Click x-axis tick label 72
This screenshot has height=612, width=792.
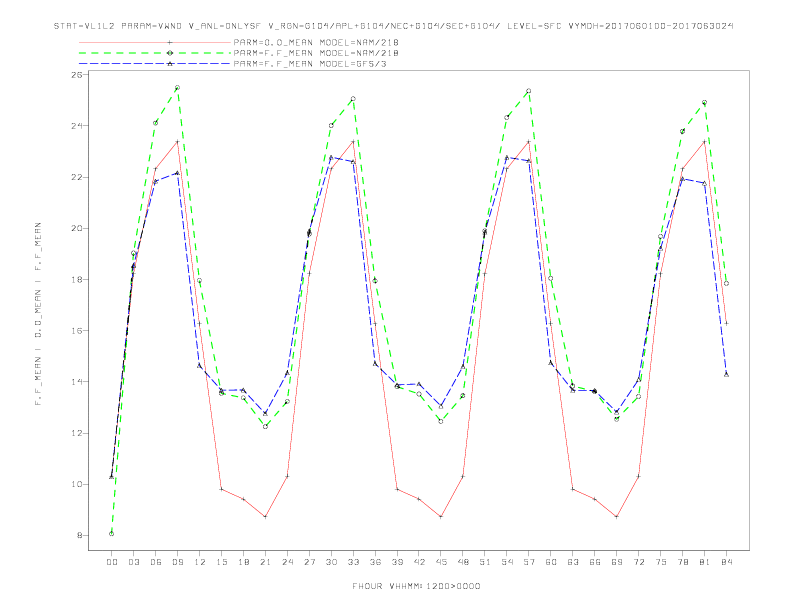coord(639,562)
